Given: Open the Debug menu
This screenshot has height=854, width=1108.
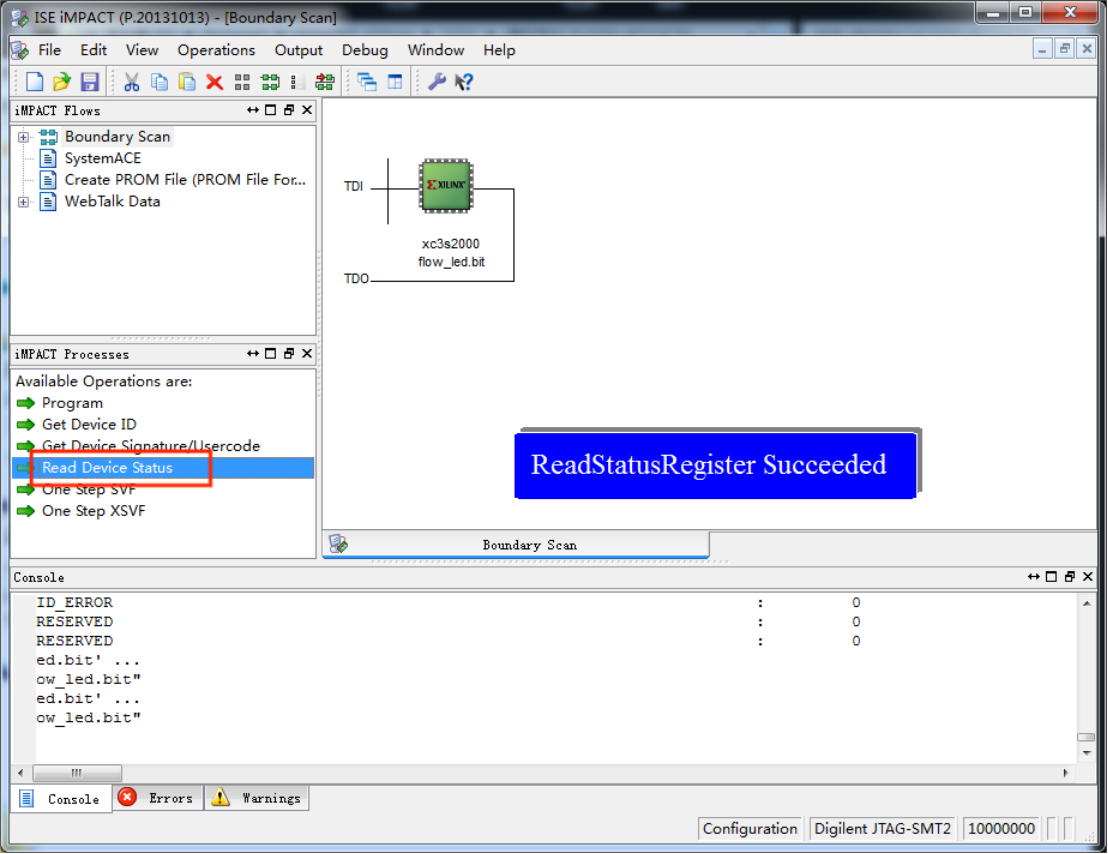Looking at the screenshot, I should coord(365,50).
